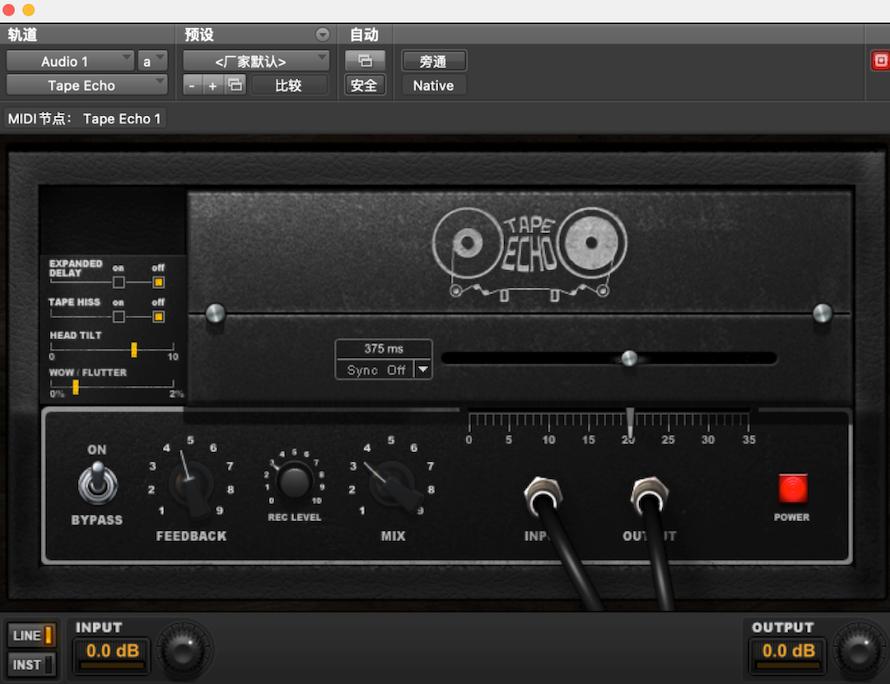The width and height of the screenshot is (890, 684).
Task: Turn Expanded Delay off
Action: 158,282
